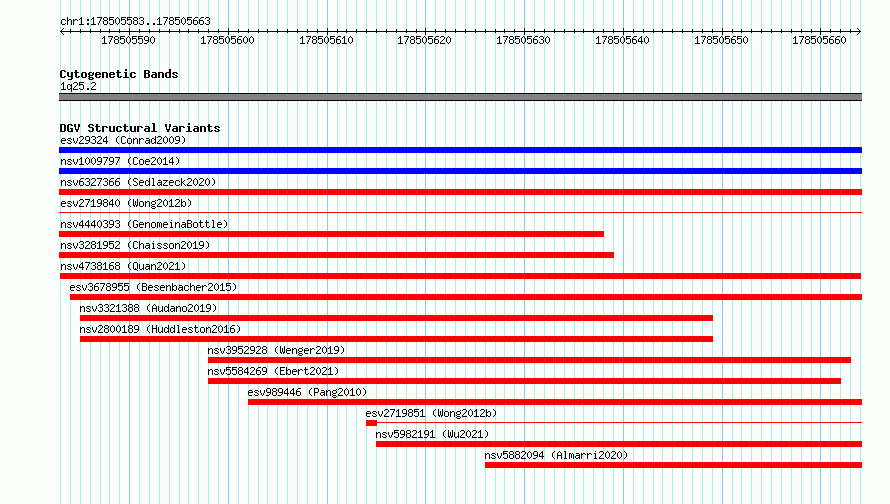The width and height of the screenshot is (890, 504).
Task: Click ruler position 178505610
Action: point(326,40)
